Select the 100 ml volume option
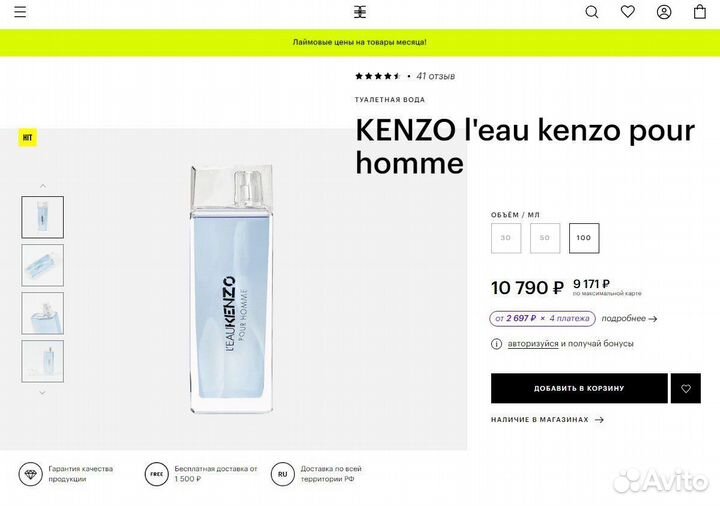The width and height of the screenshot is (720, 506). (584, 238)
